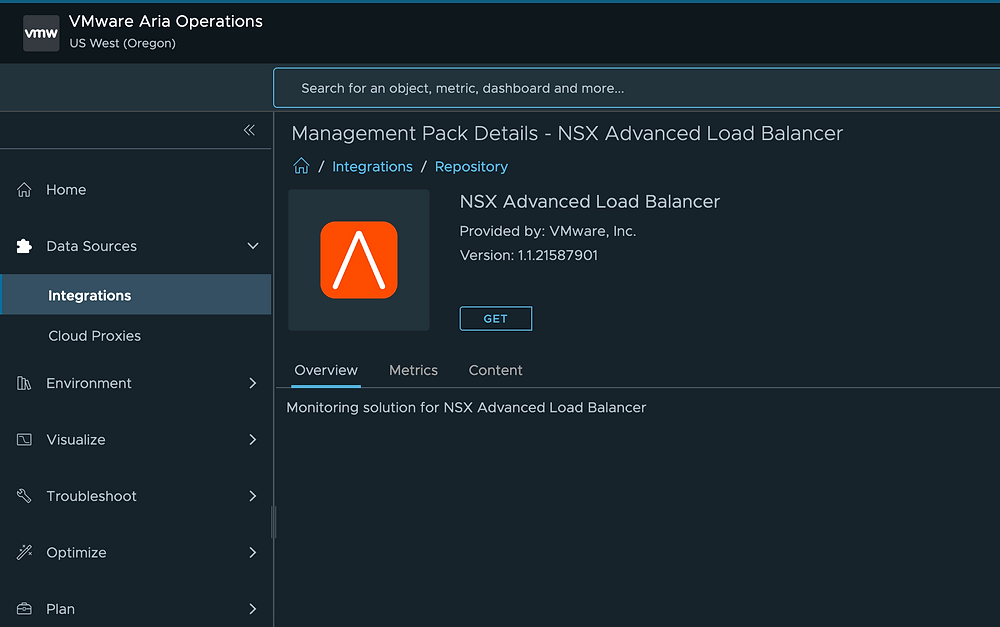The height and width of the screenshot is (627, 1000).
Task: Collapse the Data Sources chevron
Action: point(253,246)
